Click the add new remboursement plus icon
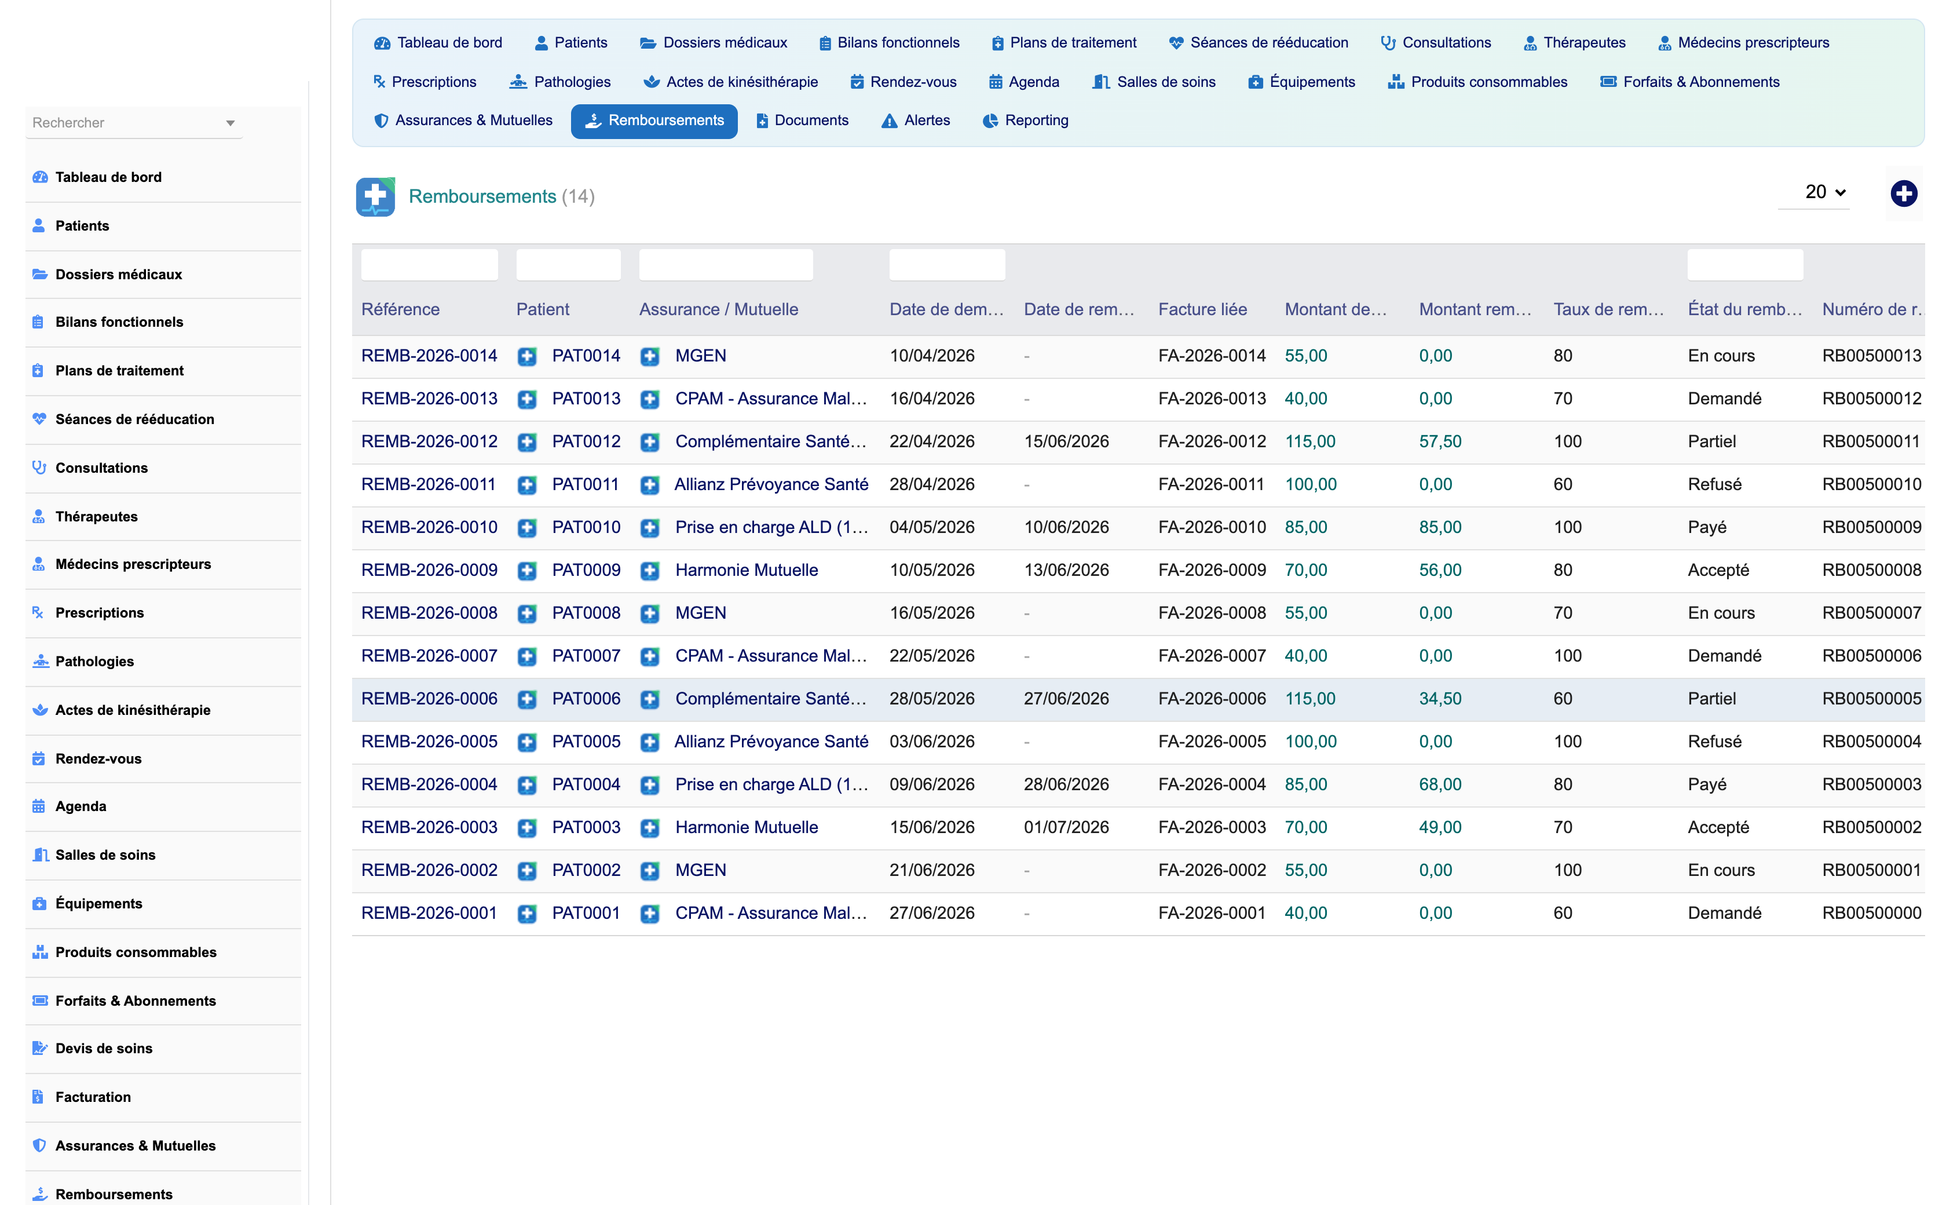This screenshot has height=1205, width=1946. (x=1903, y=193)
